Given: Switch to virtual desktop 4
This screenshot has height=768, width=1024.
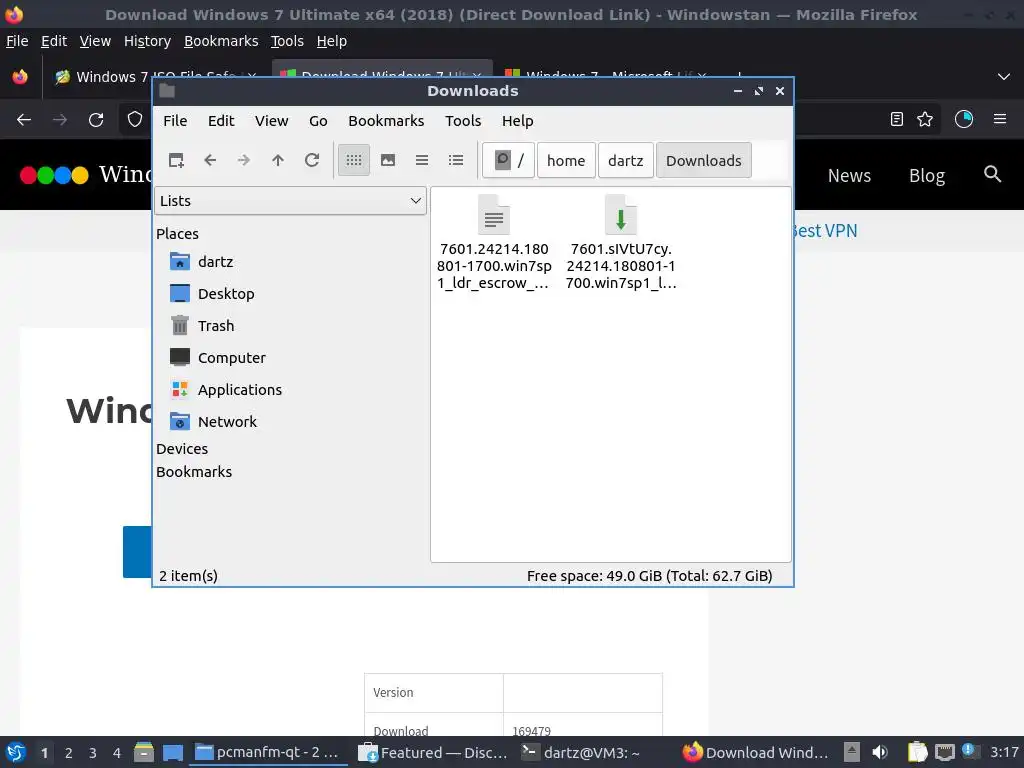Looking at the screenshot, I should (x=117, y=753).
